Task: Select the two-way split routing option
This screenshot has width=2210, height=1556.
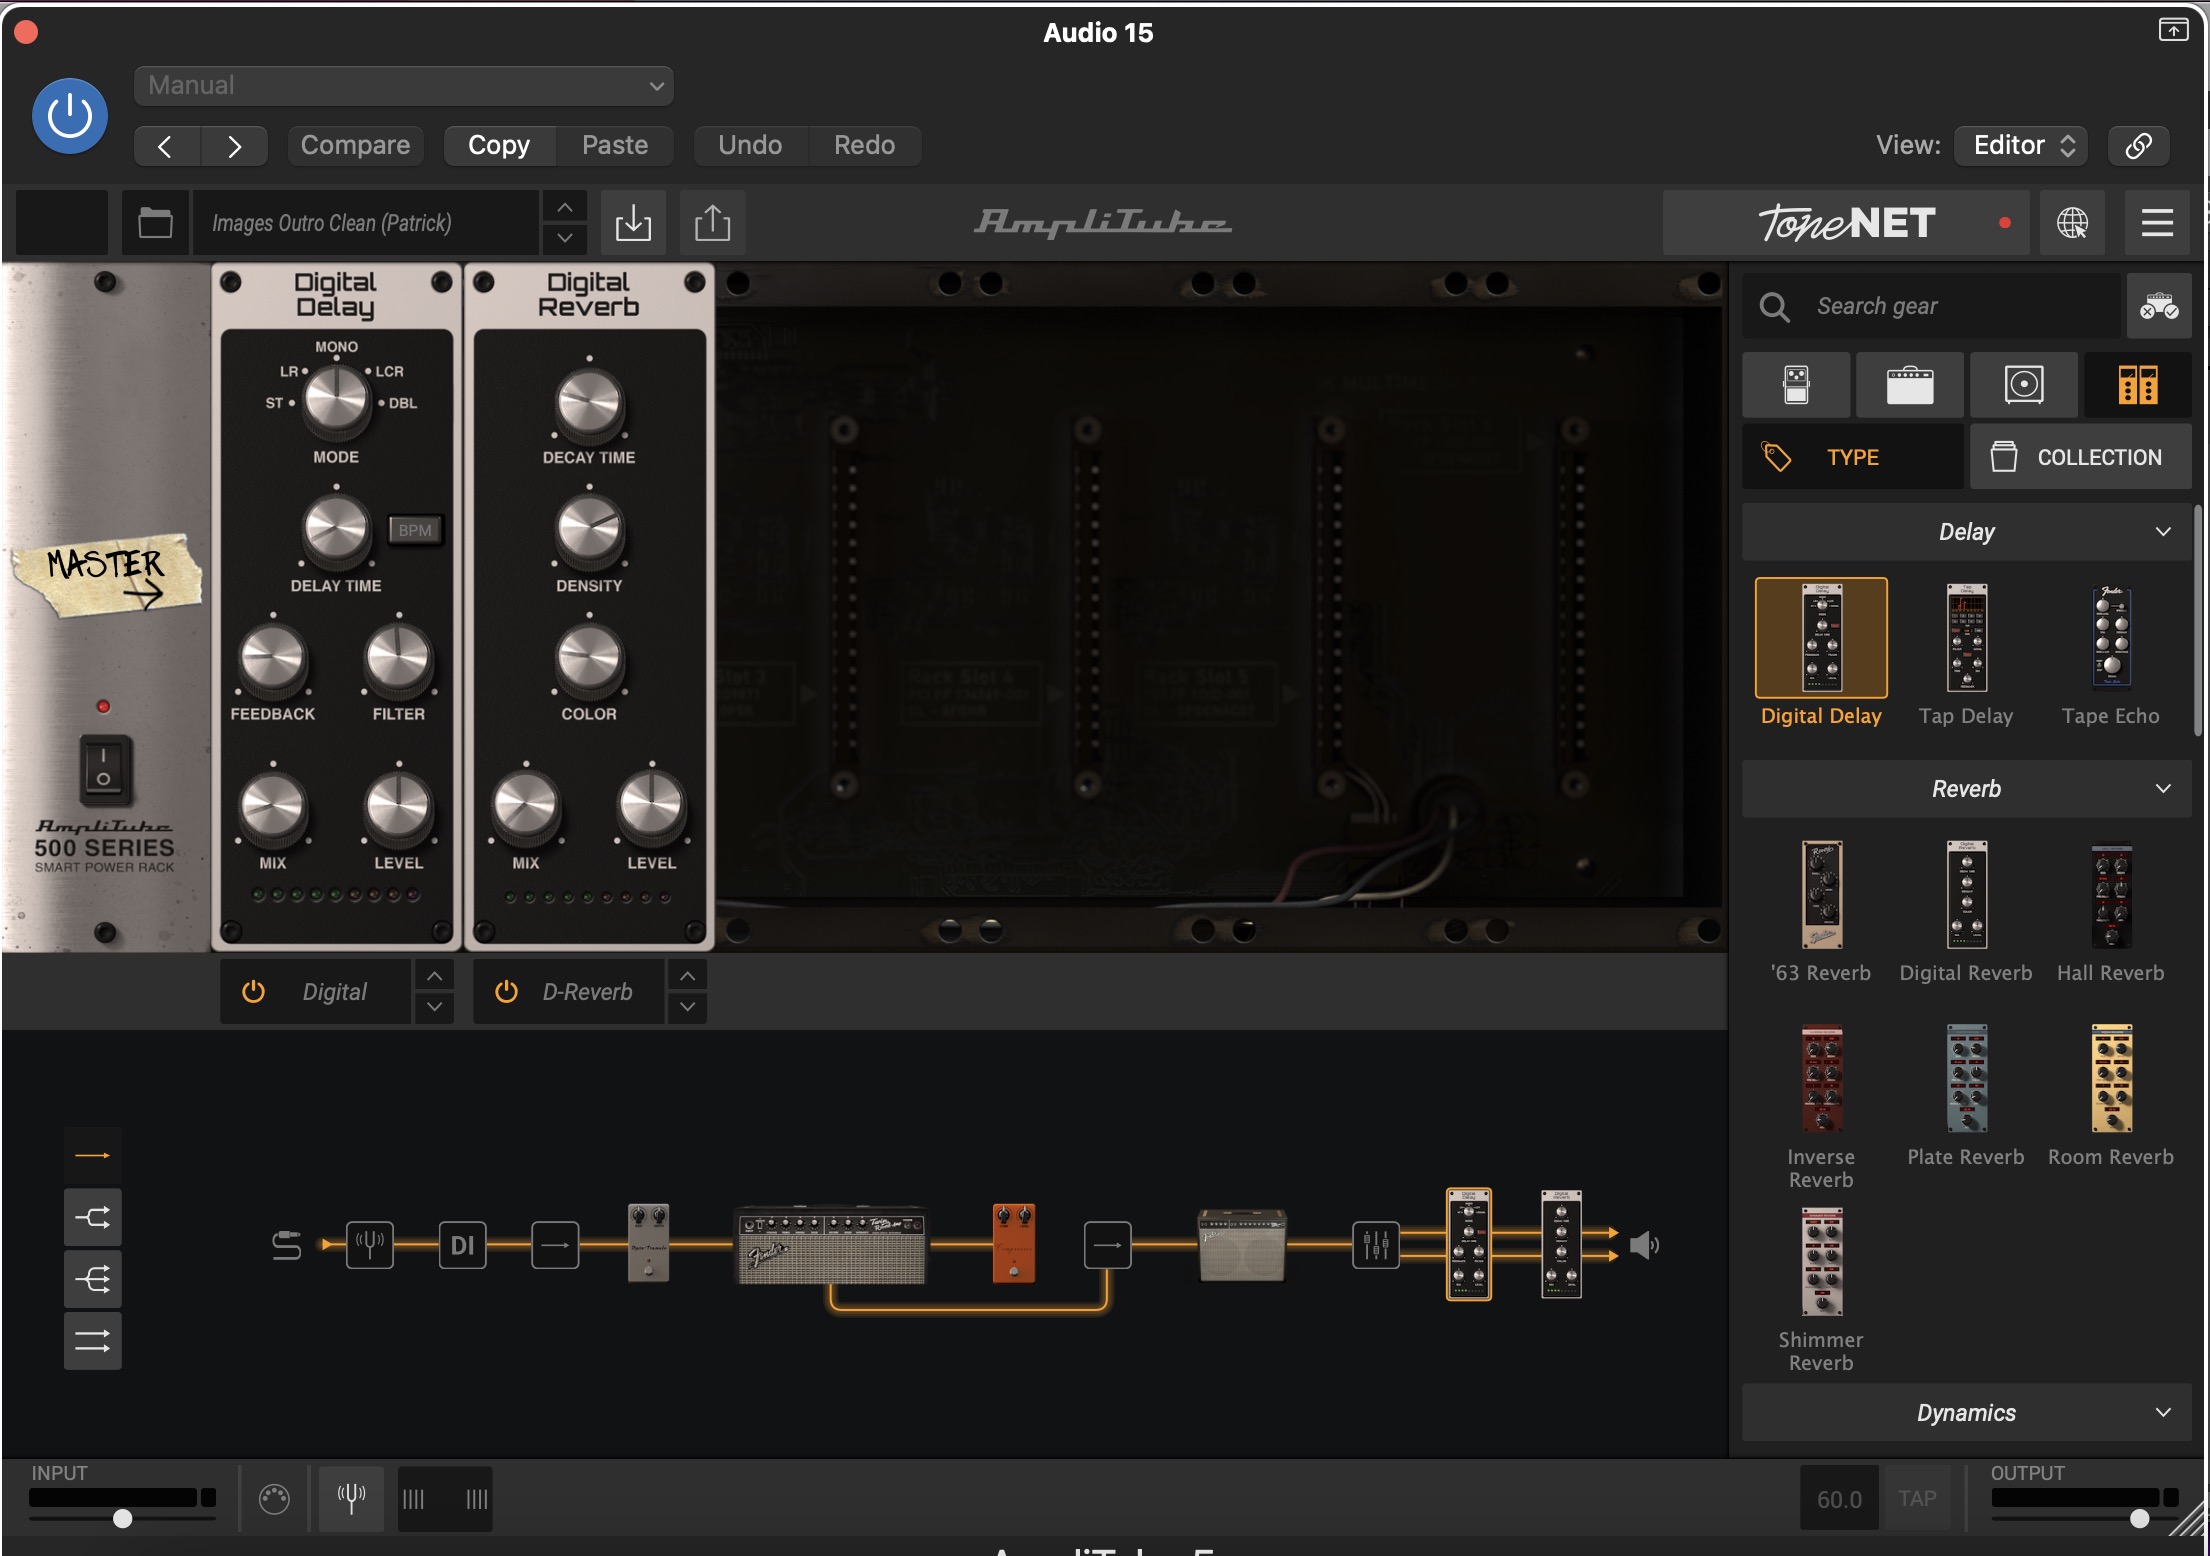Action: pyautogui.click(x=93, y=1217)
